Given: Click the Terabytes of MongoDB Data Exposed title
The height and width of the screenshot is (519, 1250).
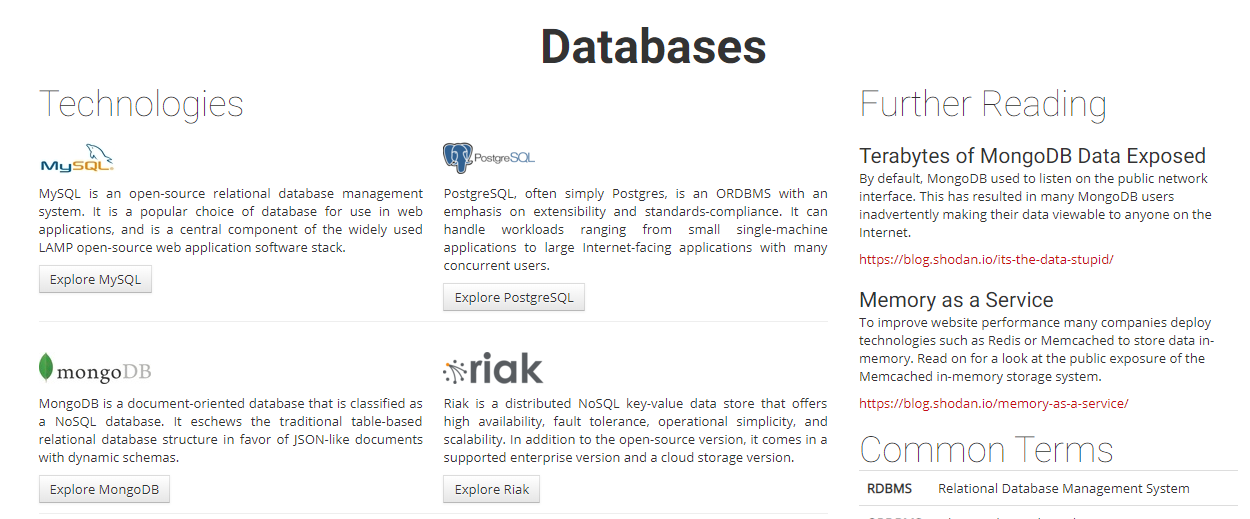Looking at the screenshot, I should coord(1032,156).
